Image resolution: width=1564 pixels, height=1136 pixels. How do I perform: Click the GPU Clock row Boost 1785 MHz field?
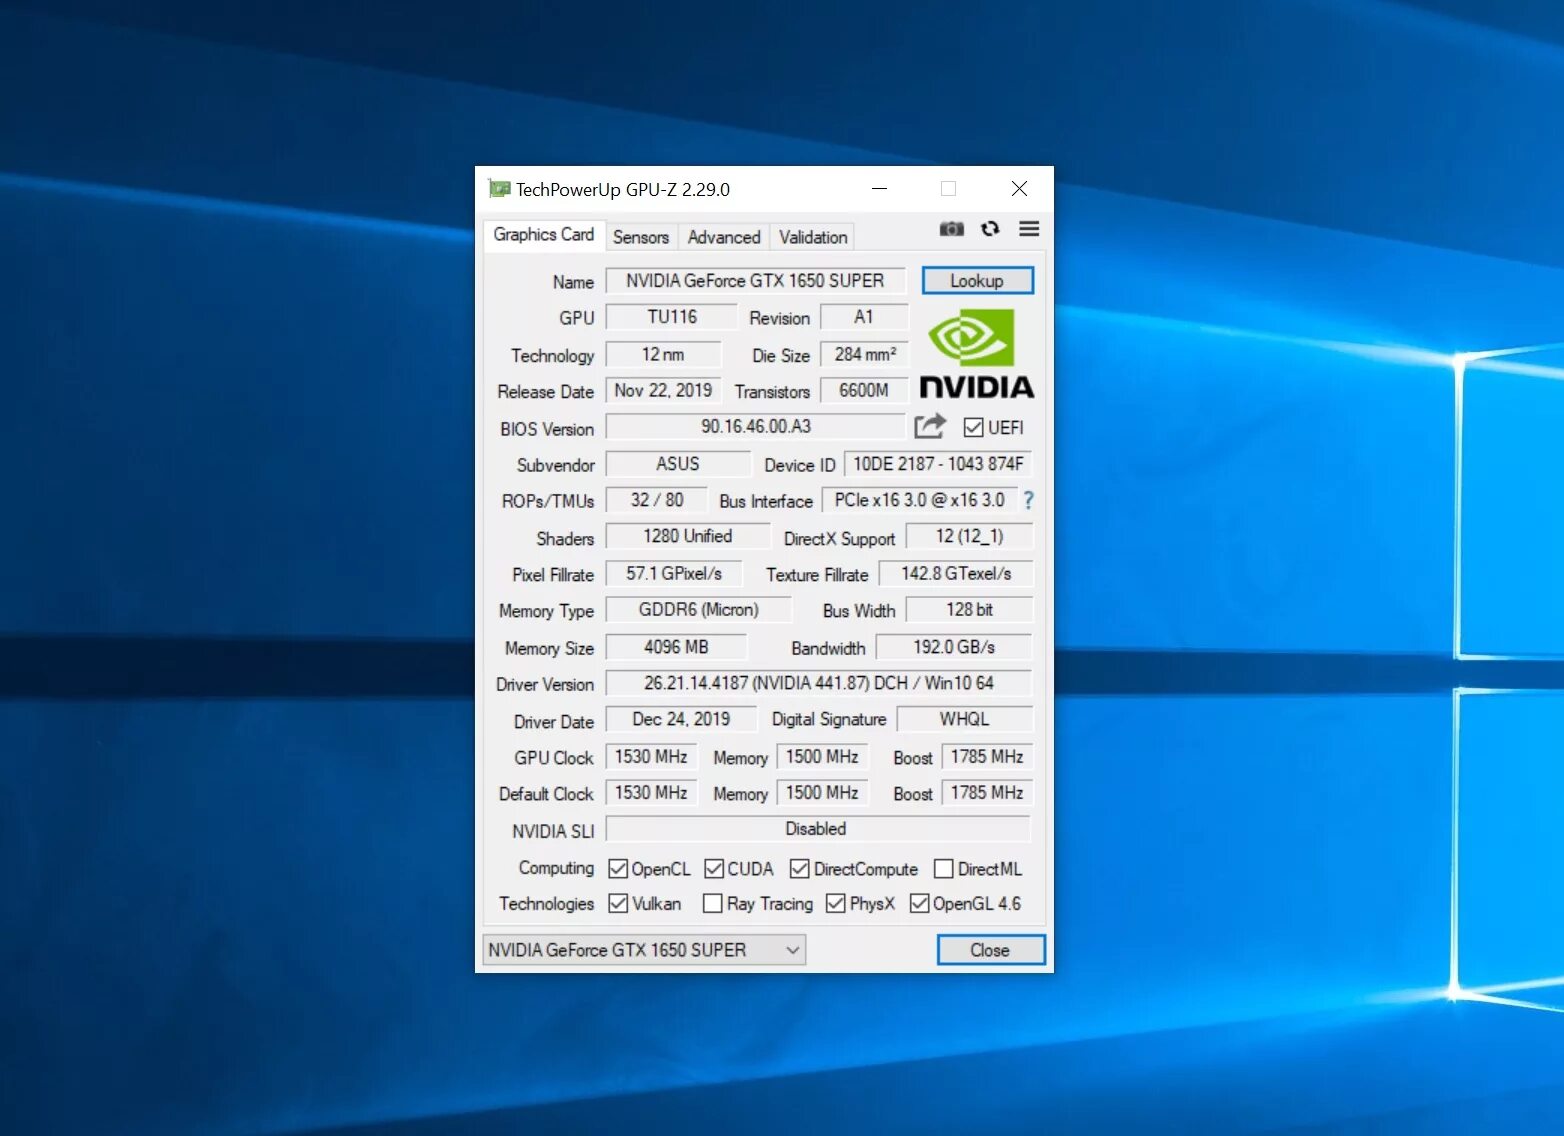tap(987, 757)
